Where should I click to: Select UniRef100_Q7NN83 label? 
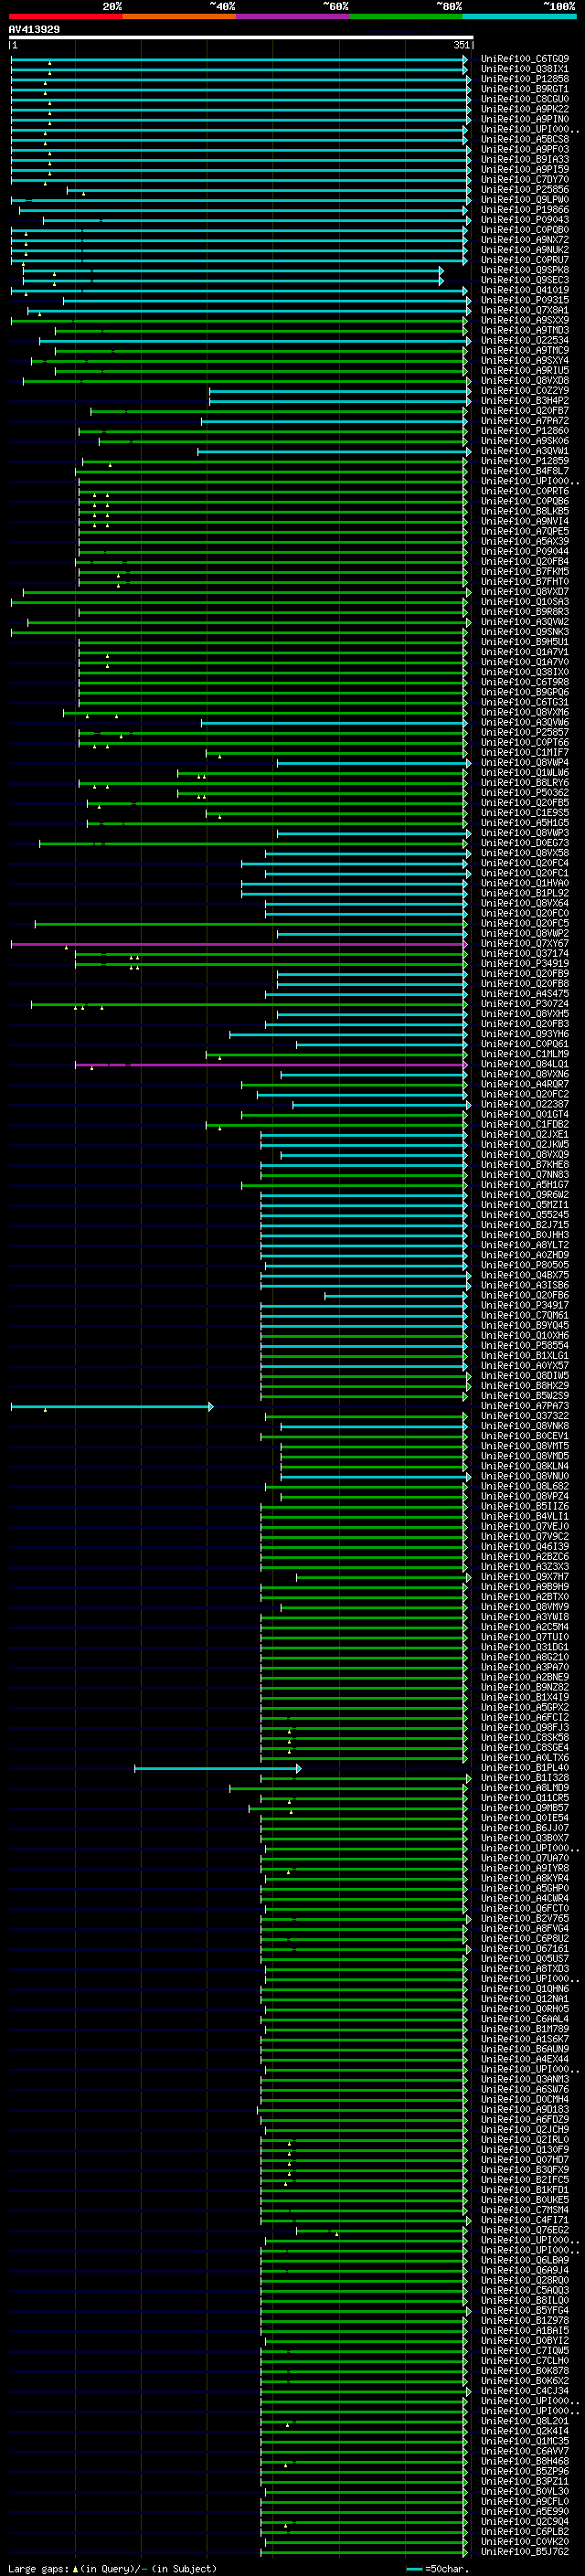pos(525,1175)
